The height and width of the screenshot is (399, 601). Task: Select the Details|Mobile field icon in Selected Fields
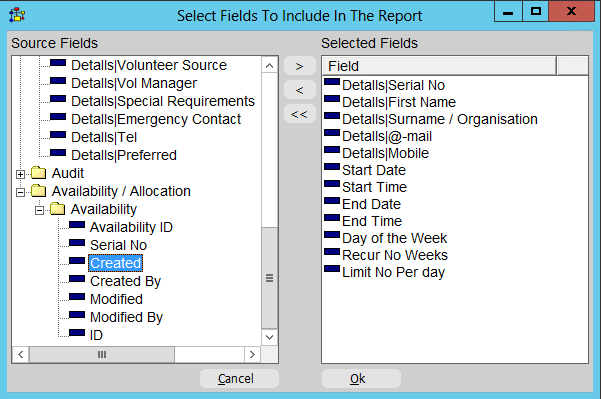click(332, 150)
